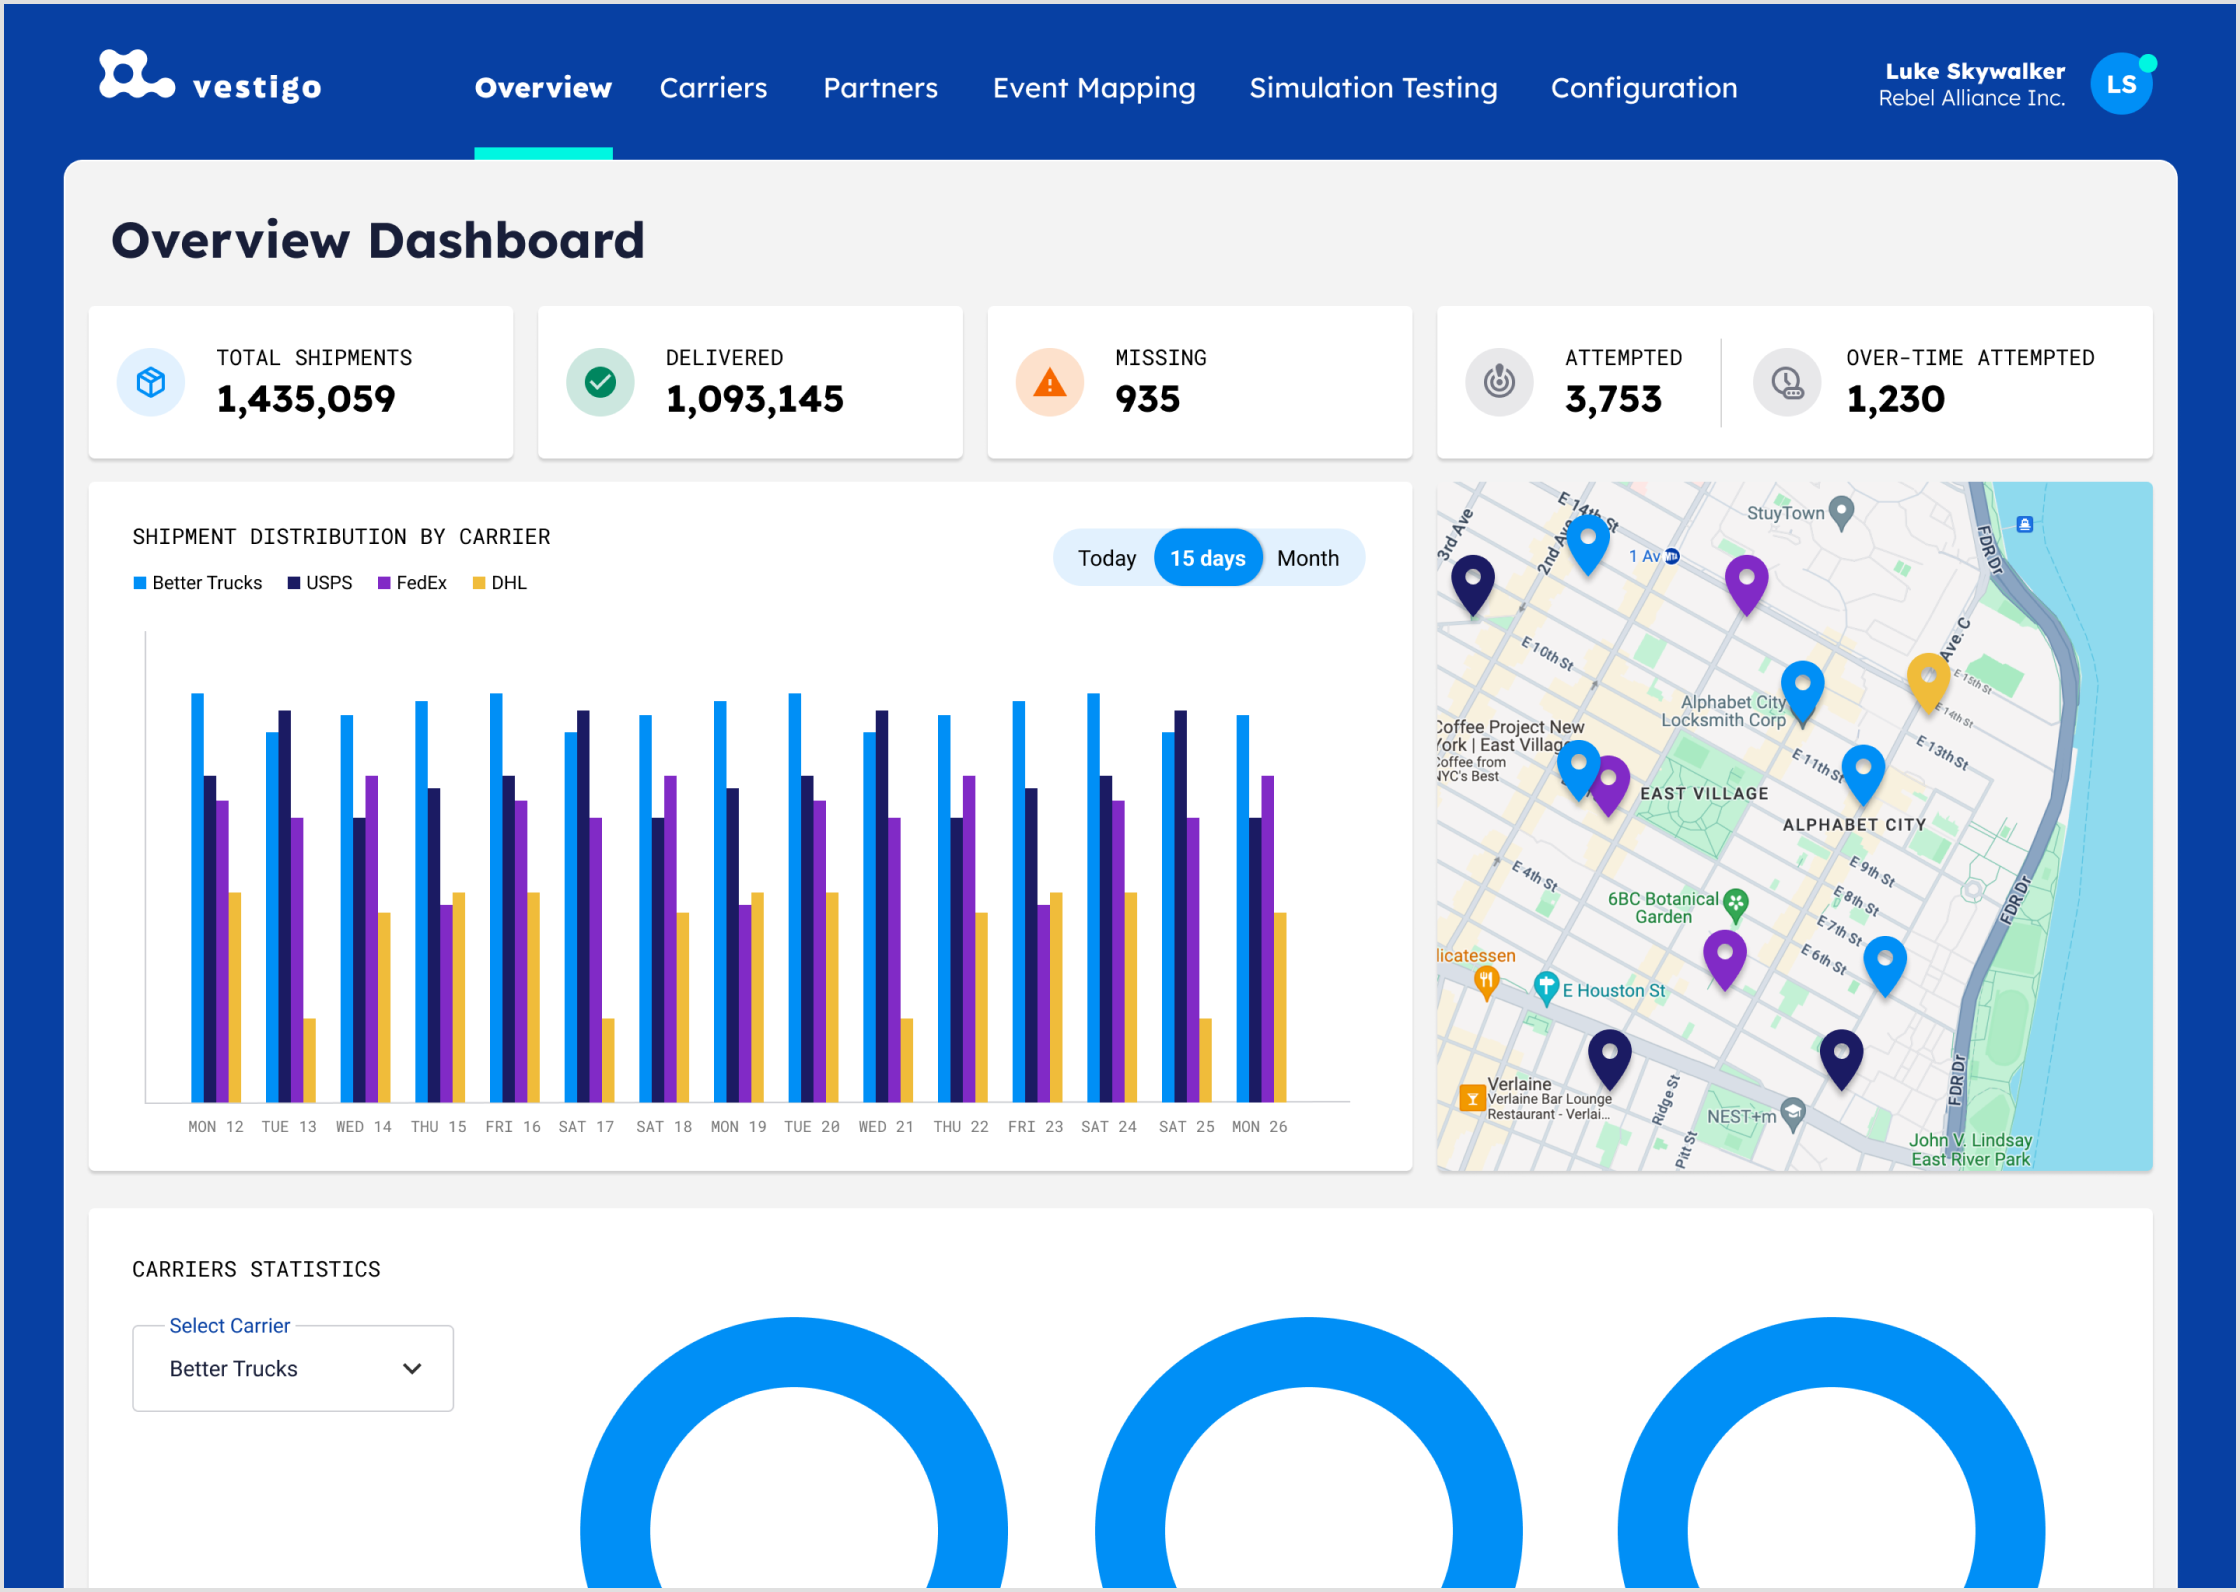The width and height of the screenshot is (2240, 1592).
Task: Click the orange Missing warning icon
Action: [x=1050, y=382]
